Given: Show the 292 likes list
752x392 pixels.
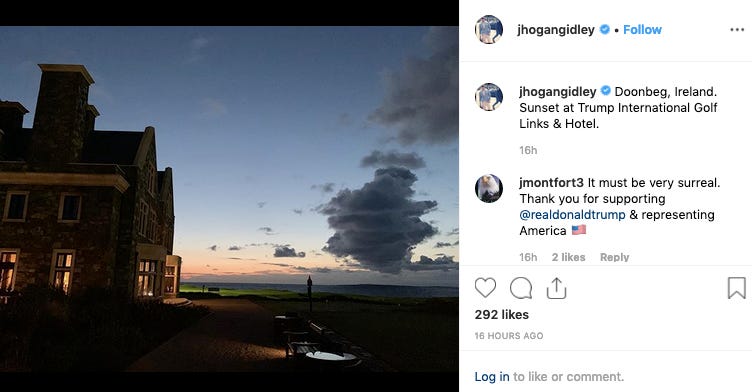Looking at the screenshot, I should point(502,315).
